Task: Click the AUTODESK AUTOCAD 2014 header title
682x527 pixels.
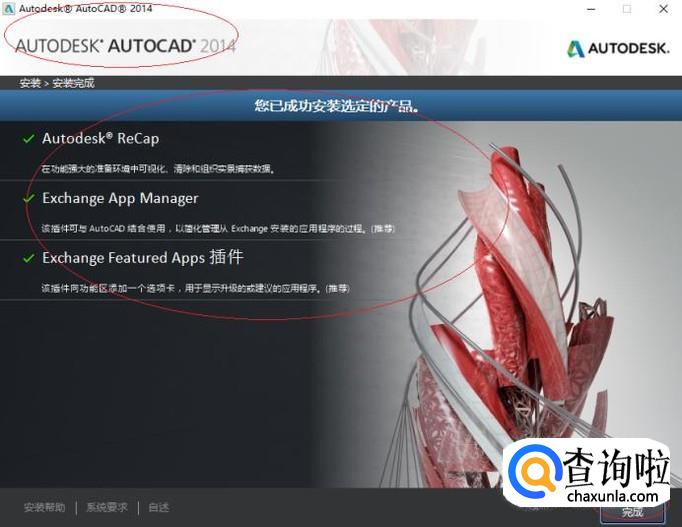Action: point(125,46)
